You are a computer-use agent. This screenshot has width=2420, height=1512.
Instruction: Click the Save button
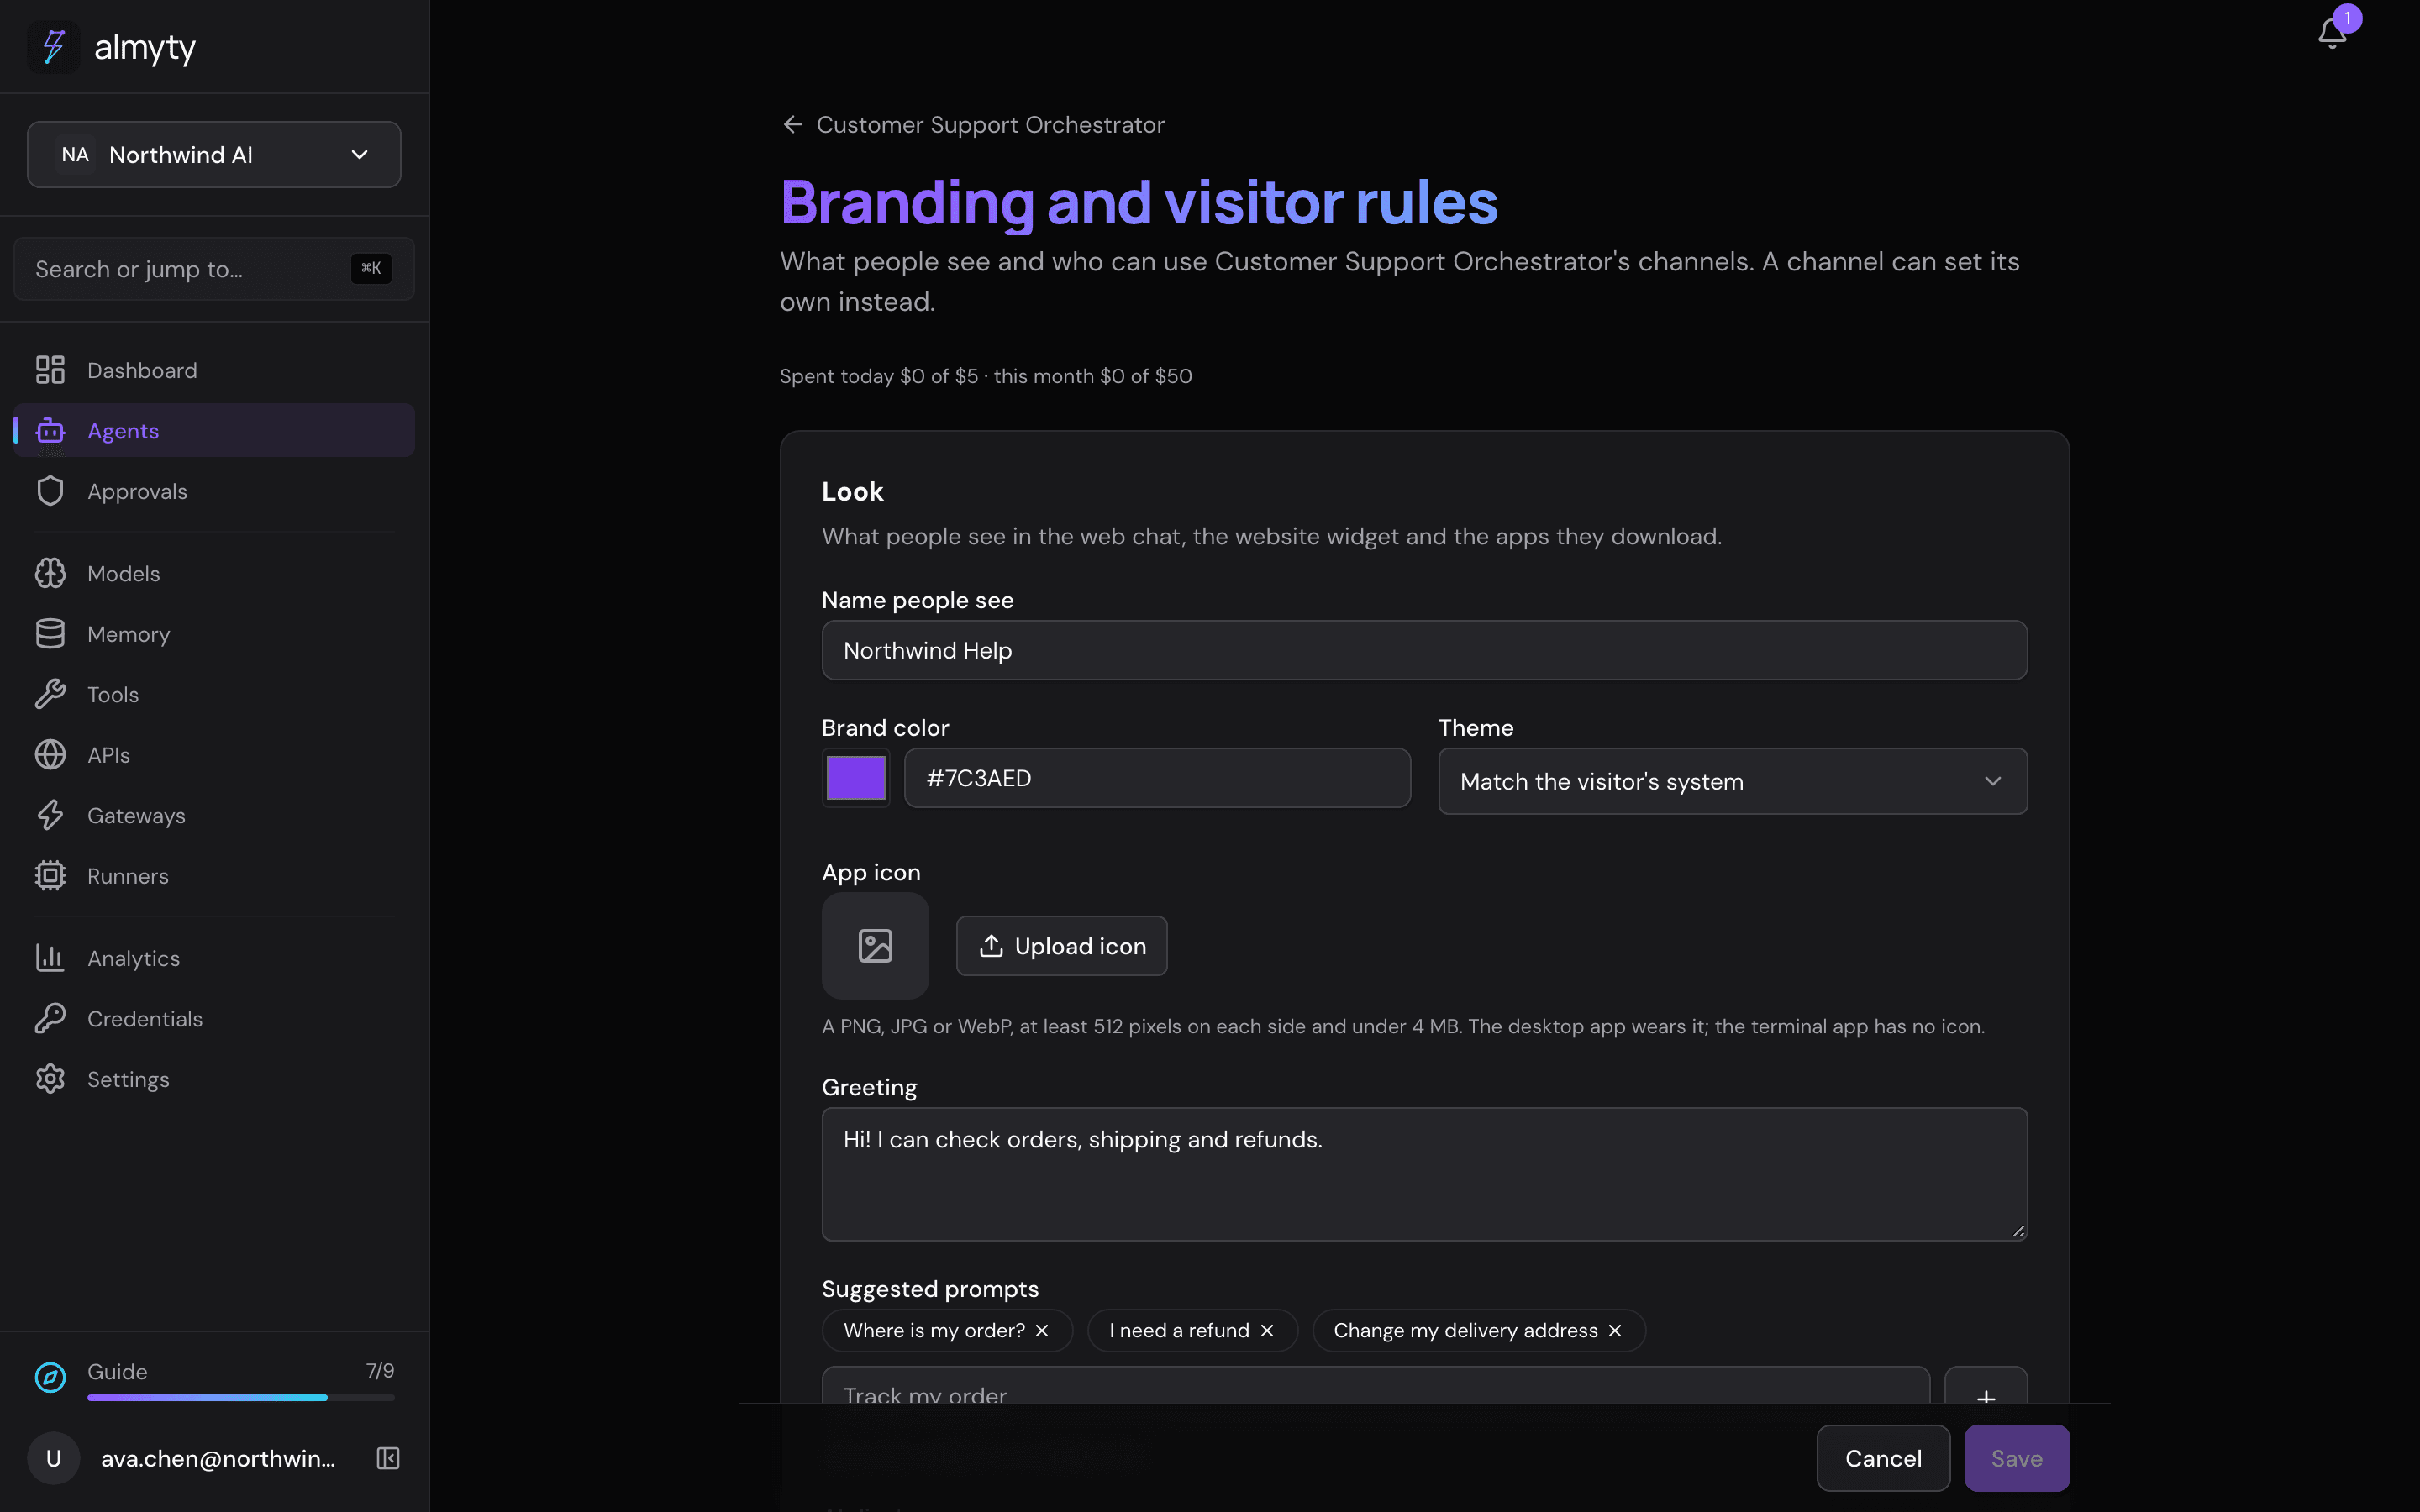click(x=2016, y=1458)
